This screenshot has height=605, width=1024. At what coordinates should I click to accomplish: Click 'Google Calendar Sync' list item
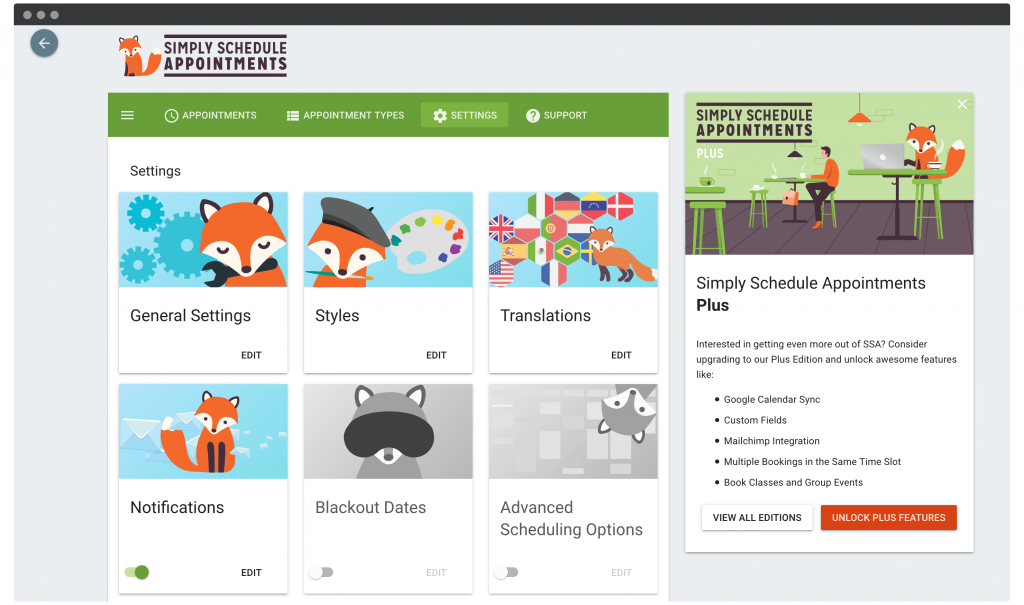(x=772, y=399)
